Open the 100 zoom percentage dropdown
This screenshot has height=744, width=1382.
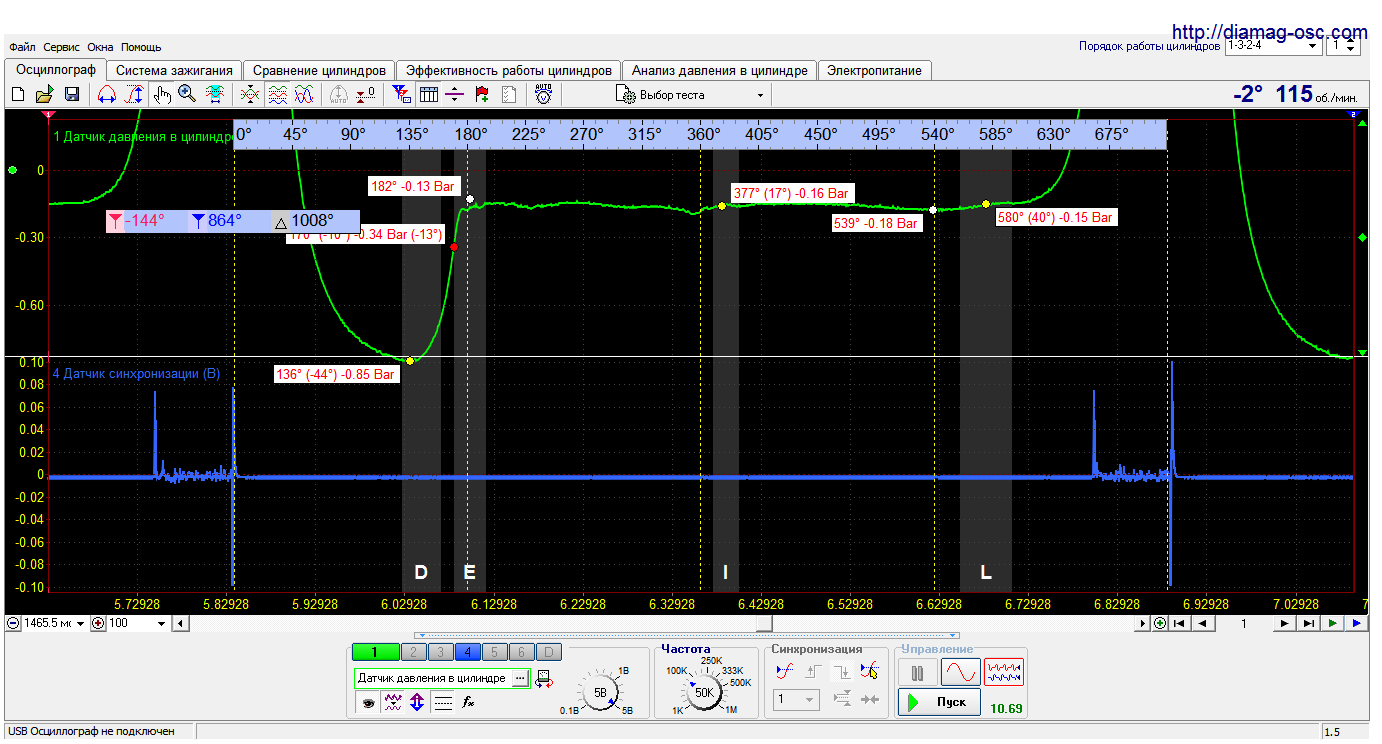(138, 623)
